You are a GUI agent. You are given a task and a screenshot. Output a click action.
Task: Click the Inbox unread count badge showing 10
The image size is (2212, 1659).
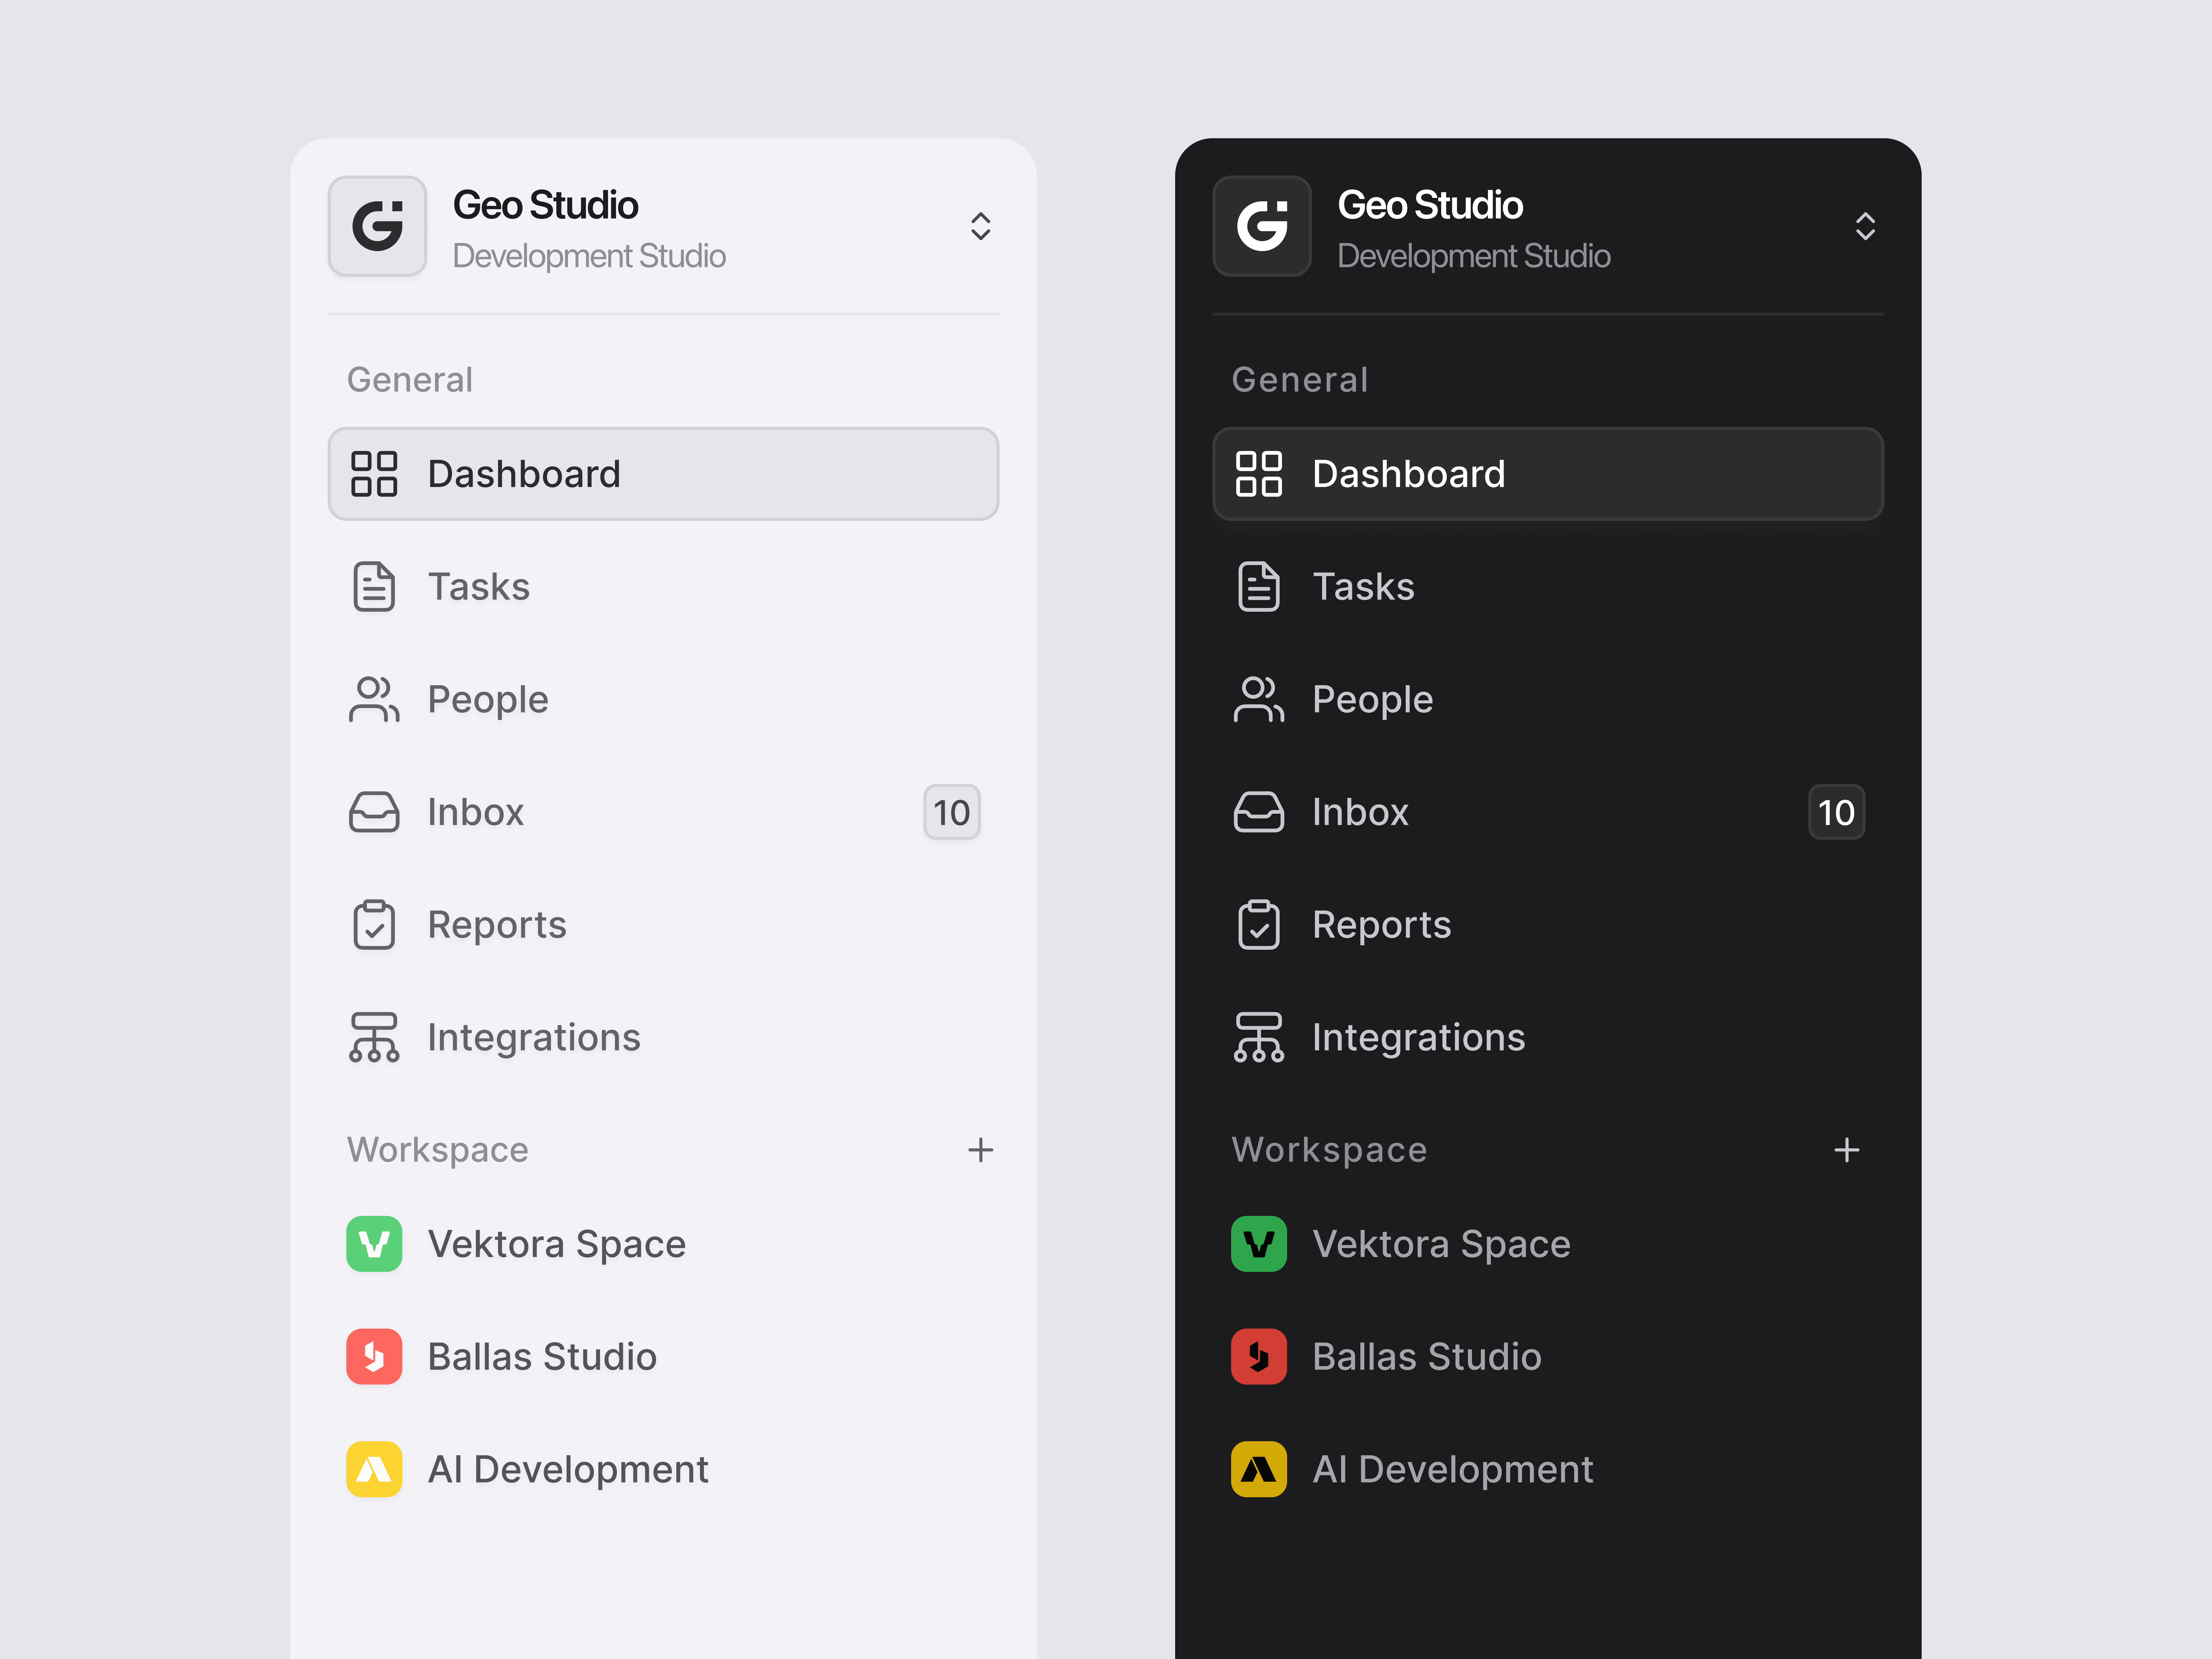(951, 812)
